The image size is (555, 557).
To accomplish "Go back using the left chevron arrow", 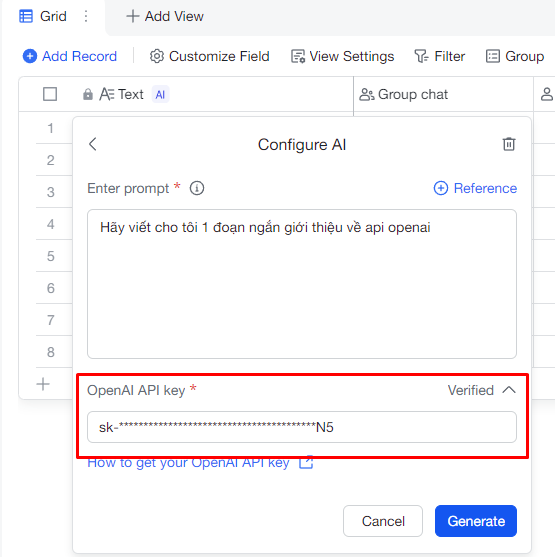I will tap(93, 144).
